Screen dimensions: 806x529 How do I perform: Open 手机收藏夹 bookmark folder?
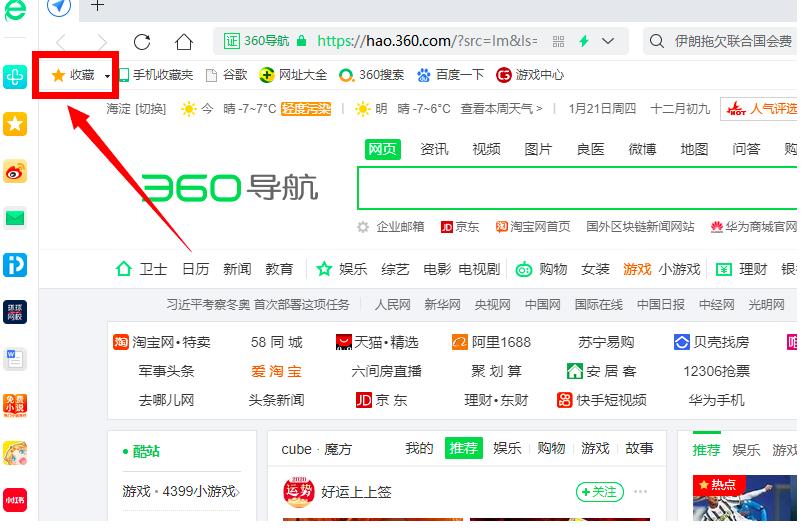point(156,75)
